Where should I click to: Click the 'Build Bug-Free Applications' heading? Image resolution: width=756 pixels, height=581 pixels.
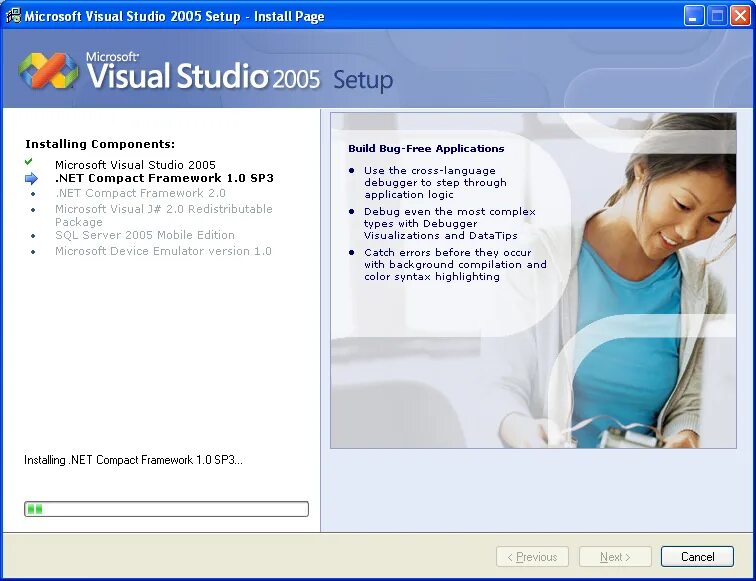(x=426, y=149)
